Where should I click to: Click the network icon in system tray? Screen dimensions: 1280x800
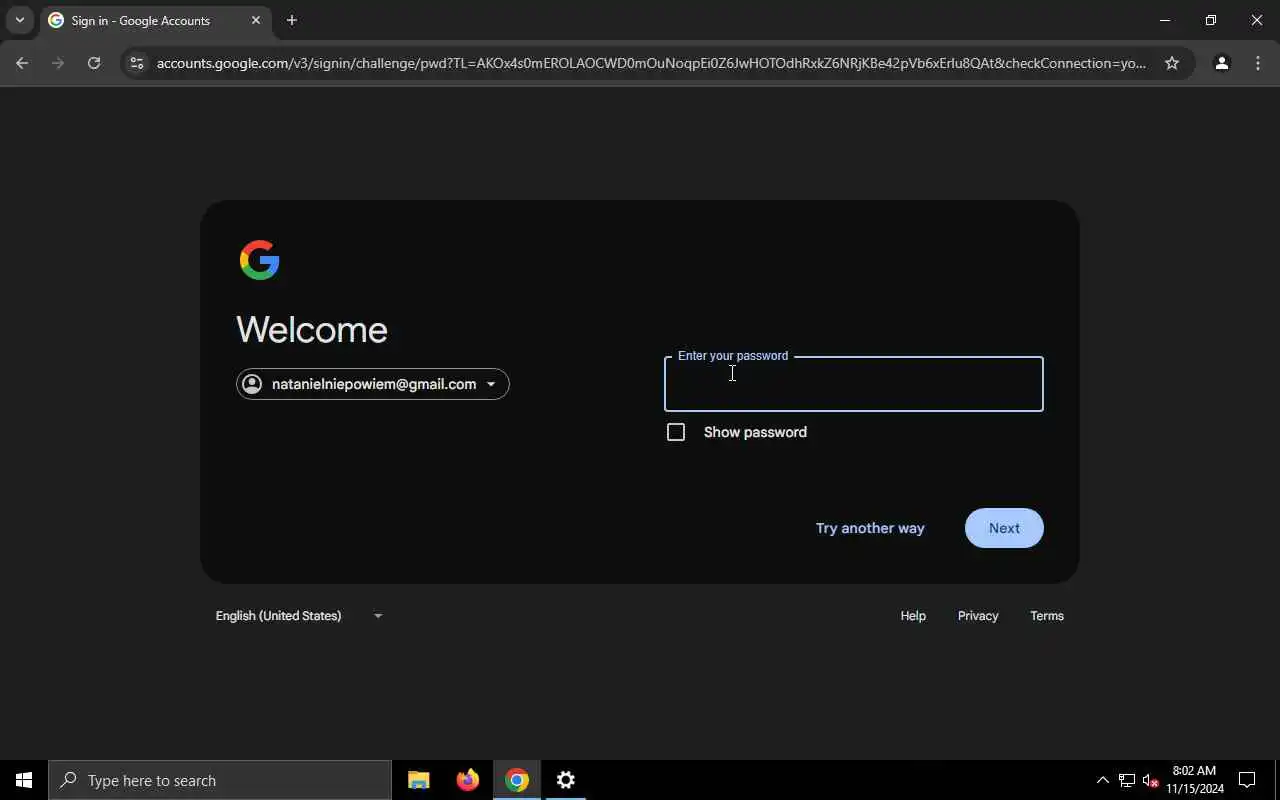coord(1127,780)
